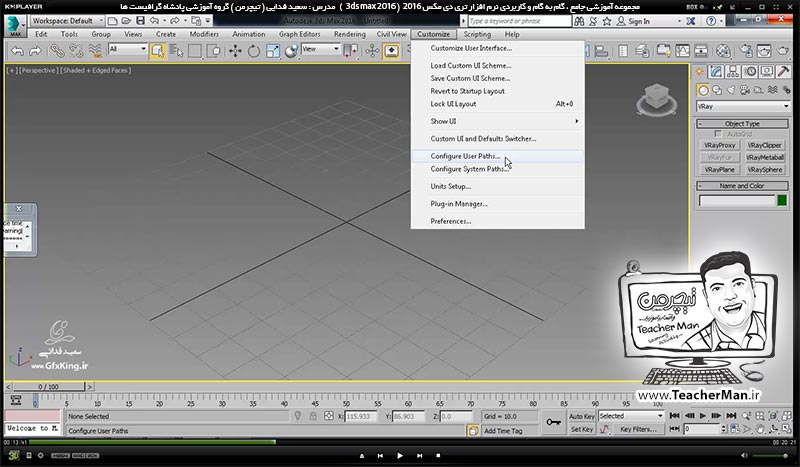Select the Select and Link tool
This screenshot has width=800, height=467.
(x=57, y=51)
